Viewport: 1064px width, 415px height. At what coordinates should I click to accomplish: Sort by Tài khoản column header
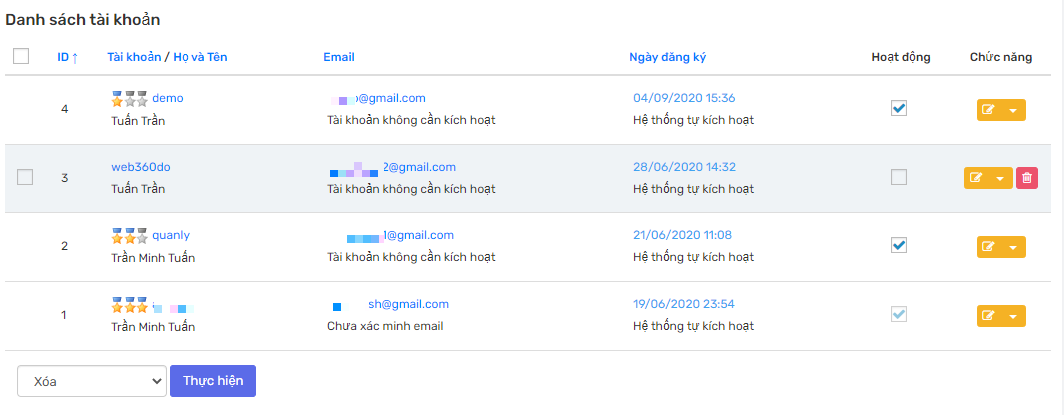click(134, 57)
